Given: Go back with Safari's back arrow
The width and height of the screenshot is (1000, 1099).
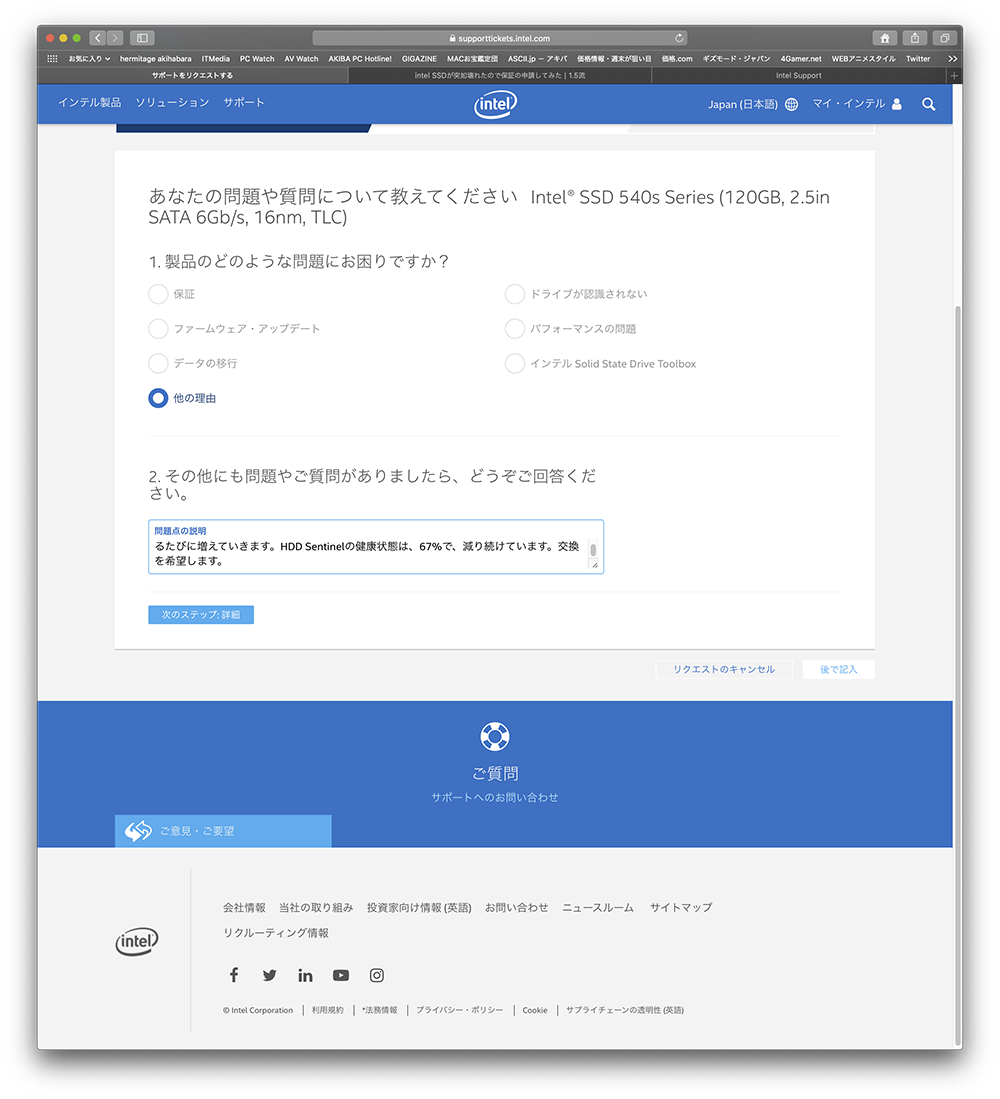Looking at the screenshot, I should (x=97, y=38).
